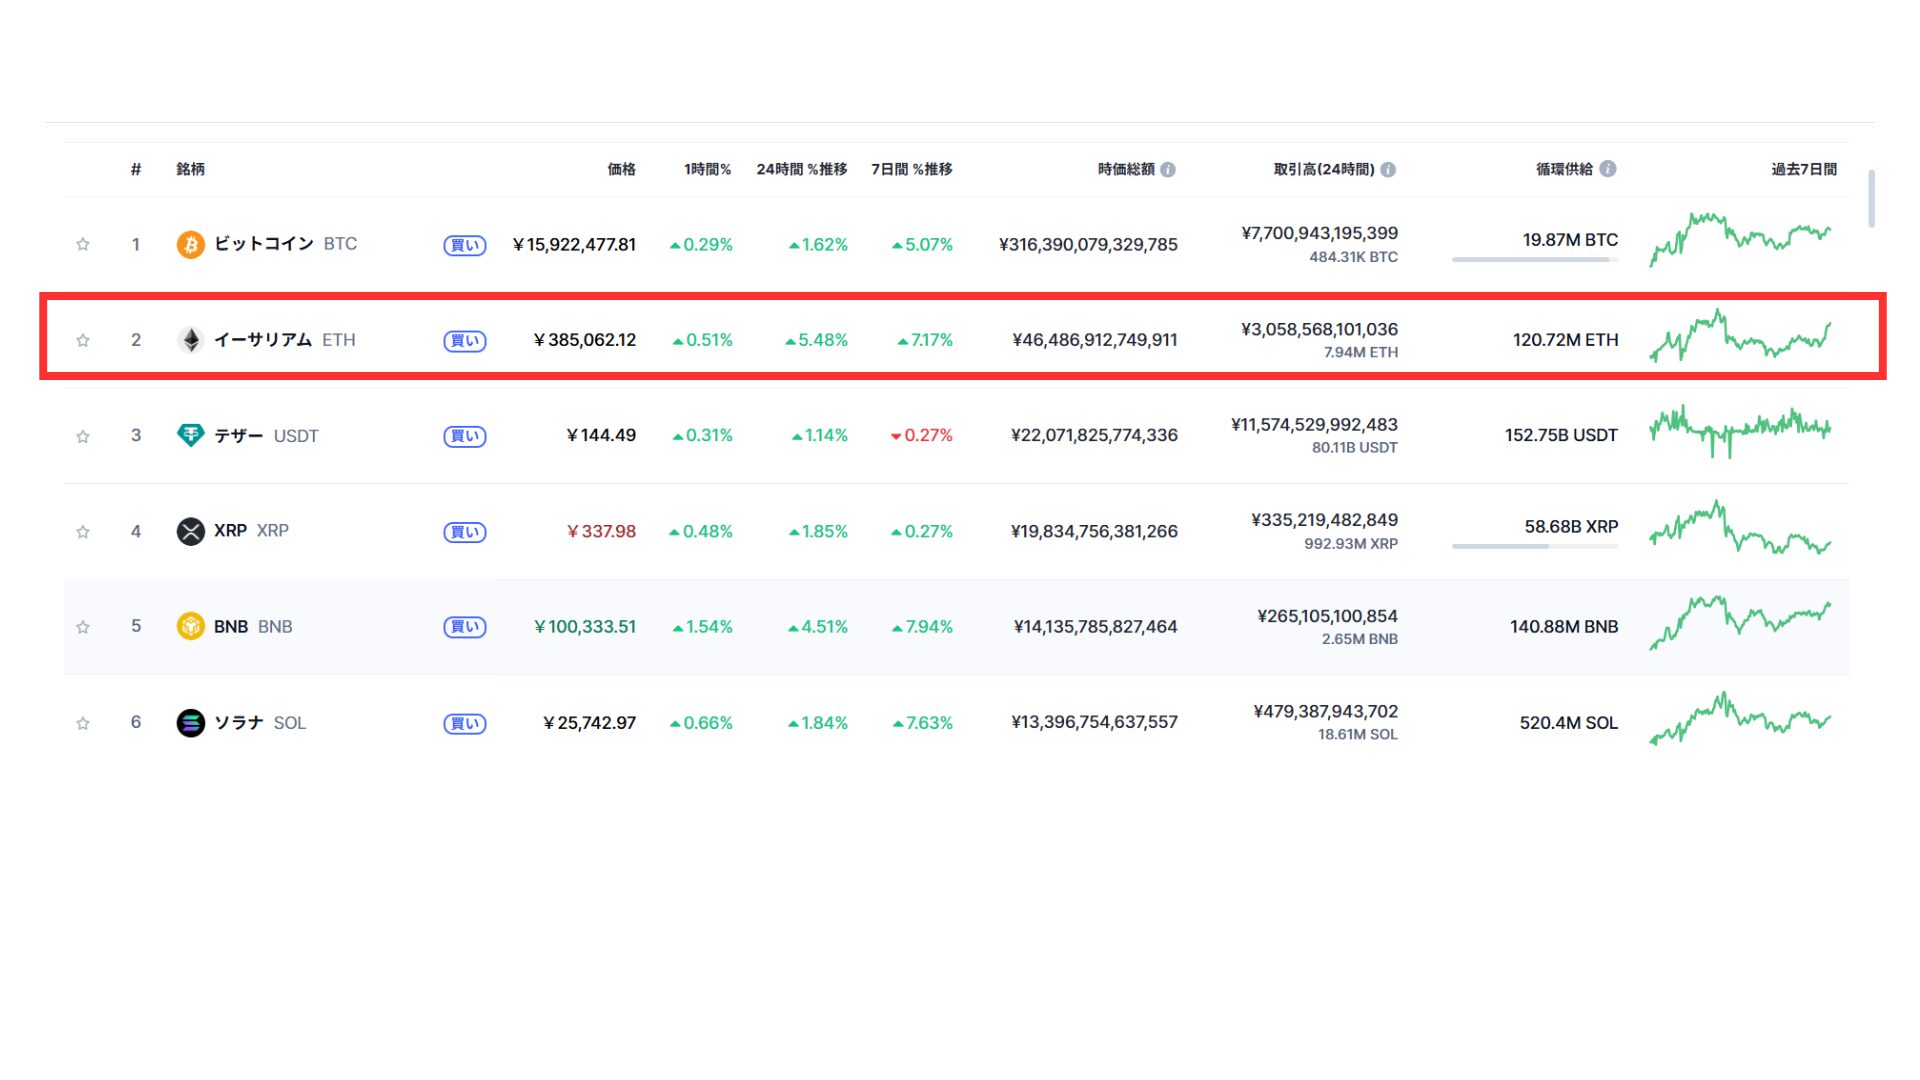Click Tether 7-day change 0.27%

coord(921,436)
